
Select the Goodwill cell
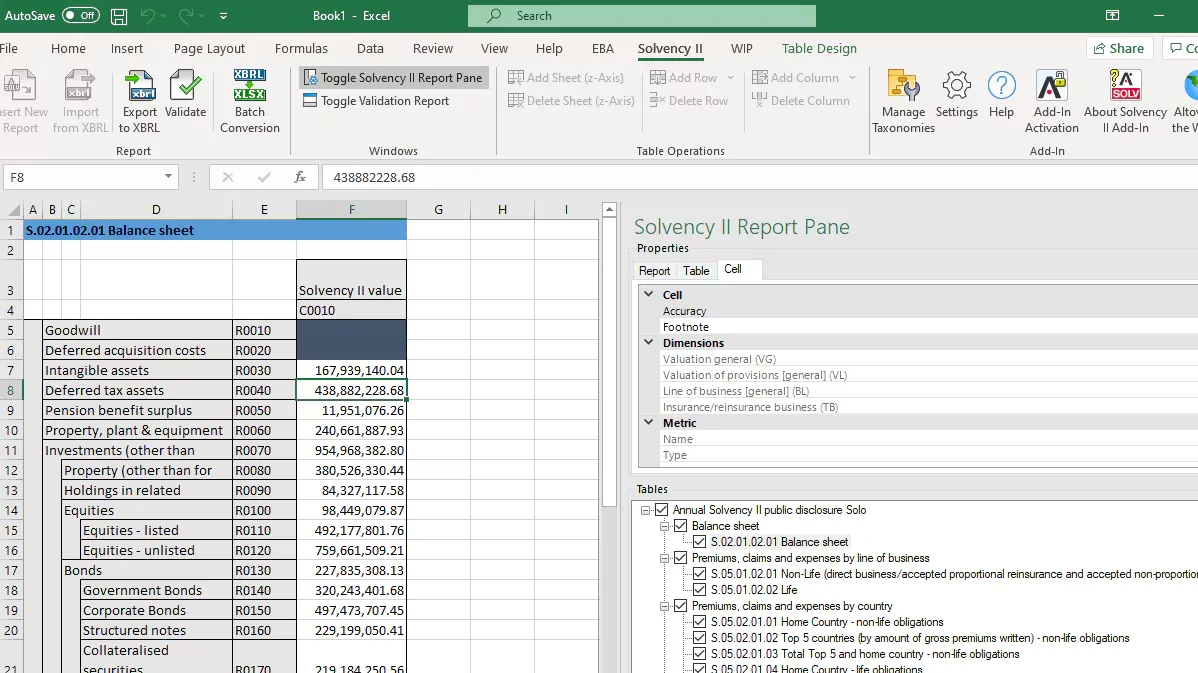coord(138,330)
